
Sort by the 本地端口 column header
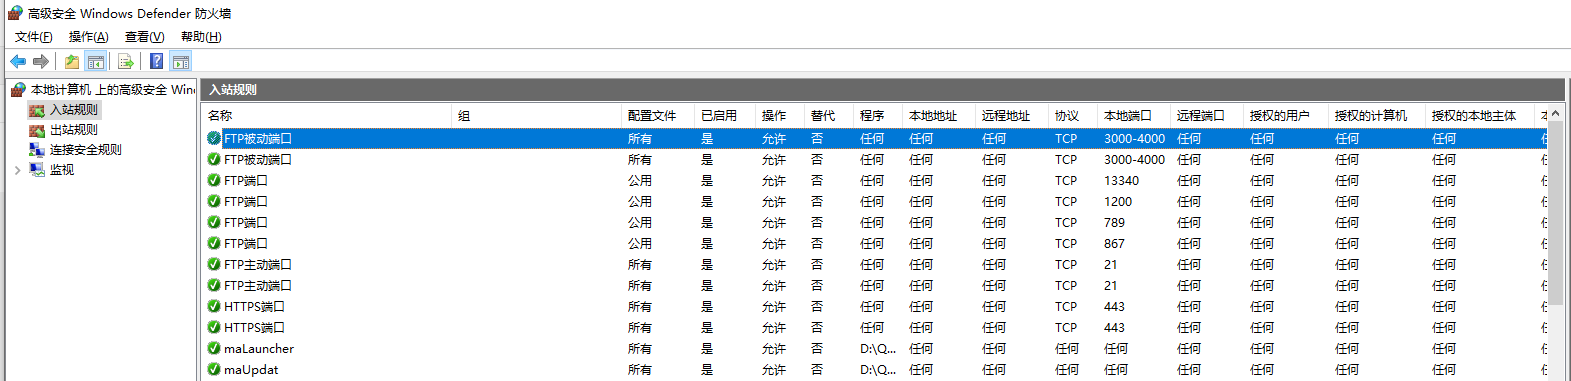1133,116
